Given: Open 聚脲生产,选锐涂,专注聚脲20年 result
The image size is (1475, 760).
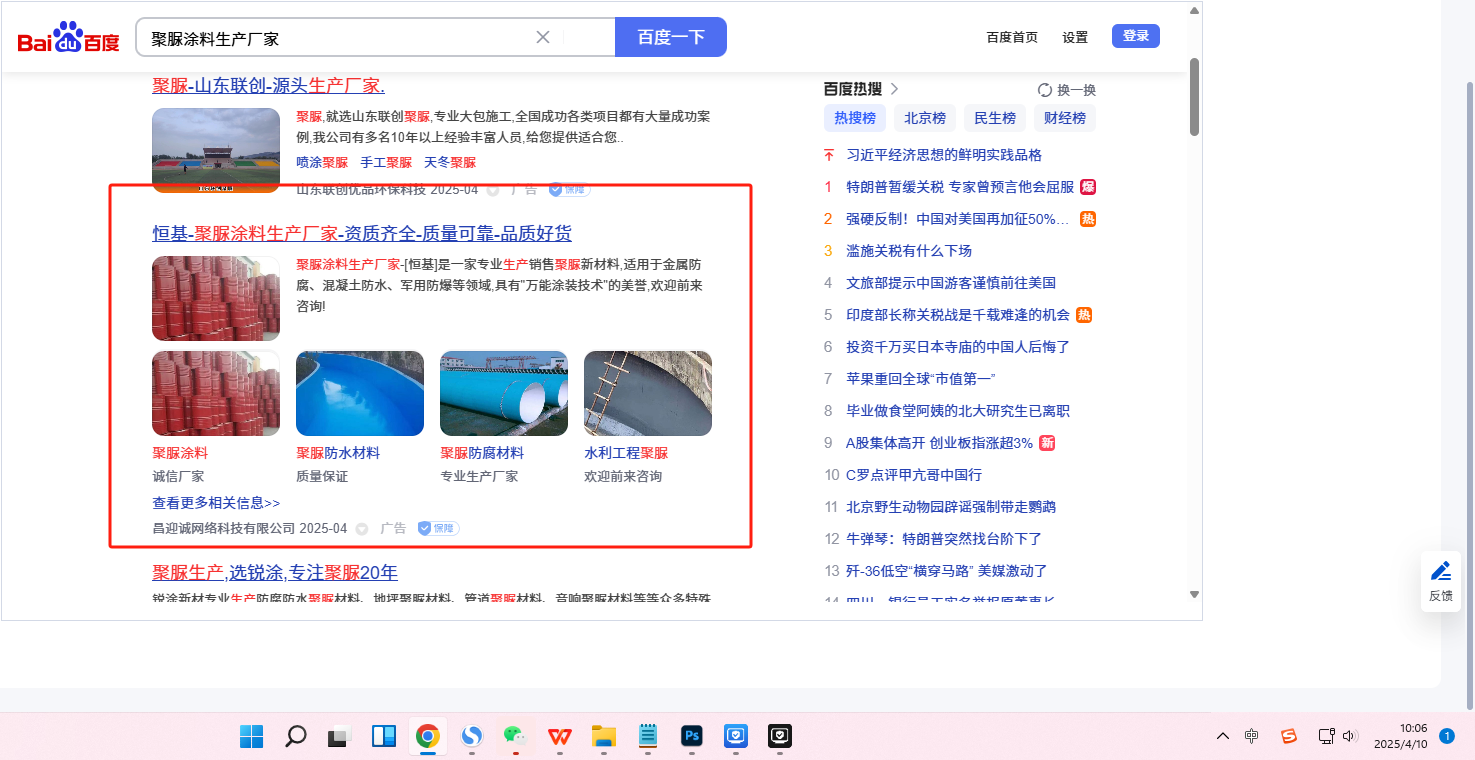Looking at the screenshot, I should (x=275, y=573).
